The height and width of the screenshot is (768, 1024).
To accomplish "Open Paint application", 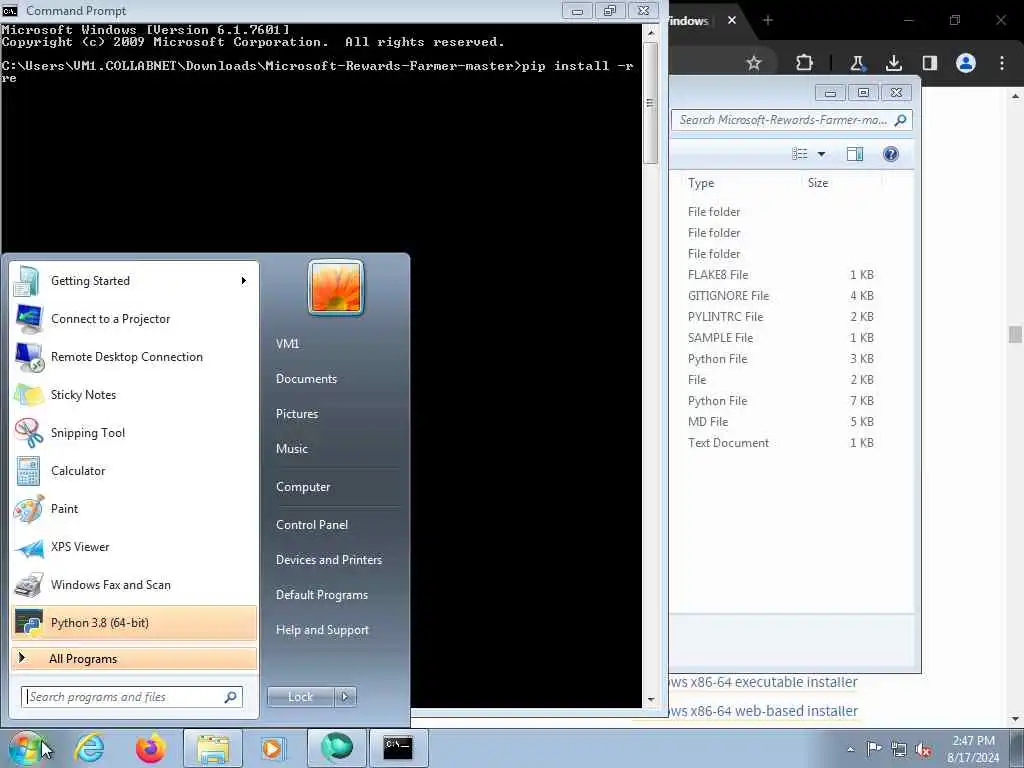I will tap(134, 509).
